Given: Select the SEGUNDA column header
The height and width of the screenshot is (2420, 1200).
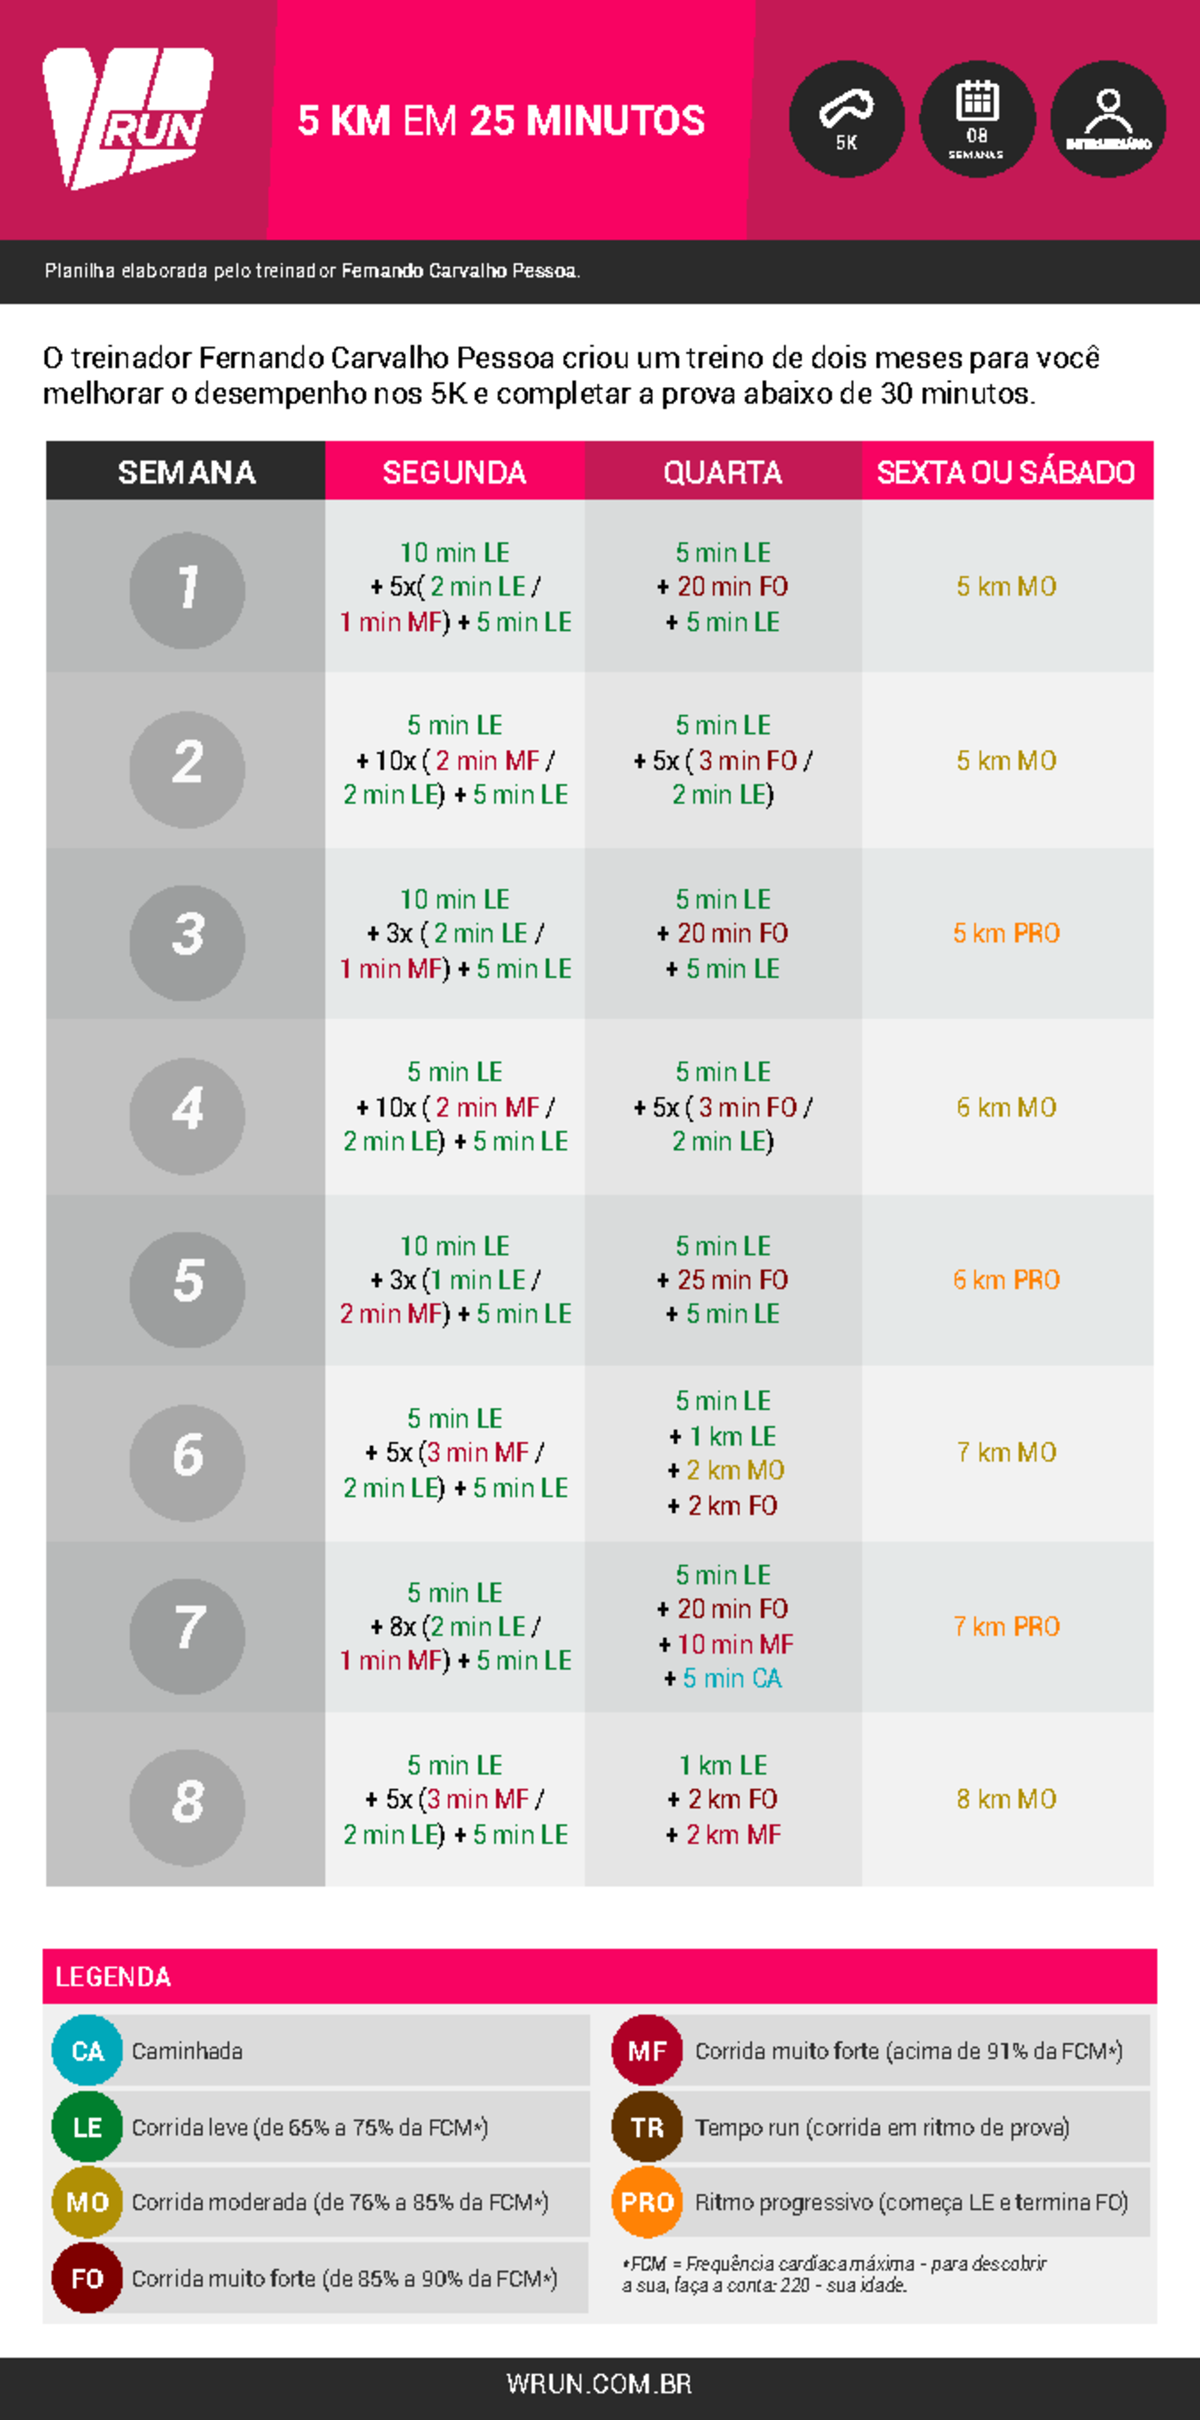Looking at the screenshot, I should coord(454,472).
